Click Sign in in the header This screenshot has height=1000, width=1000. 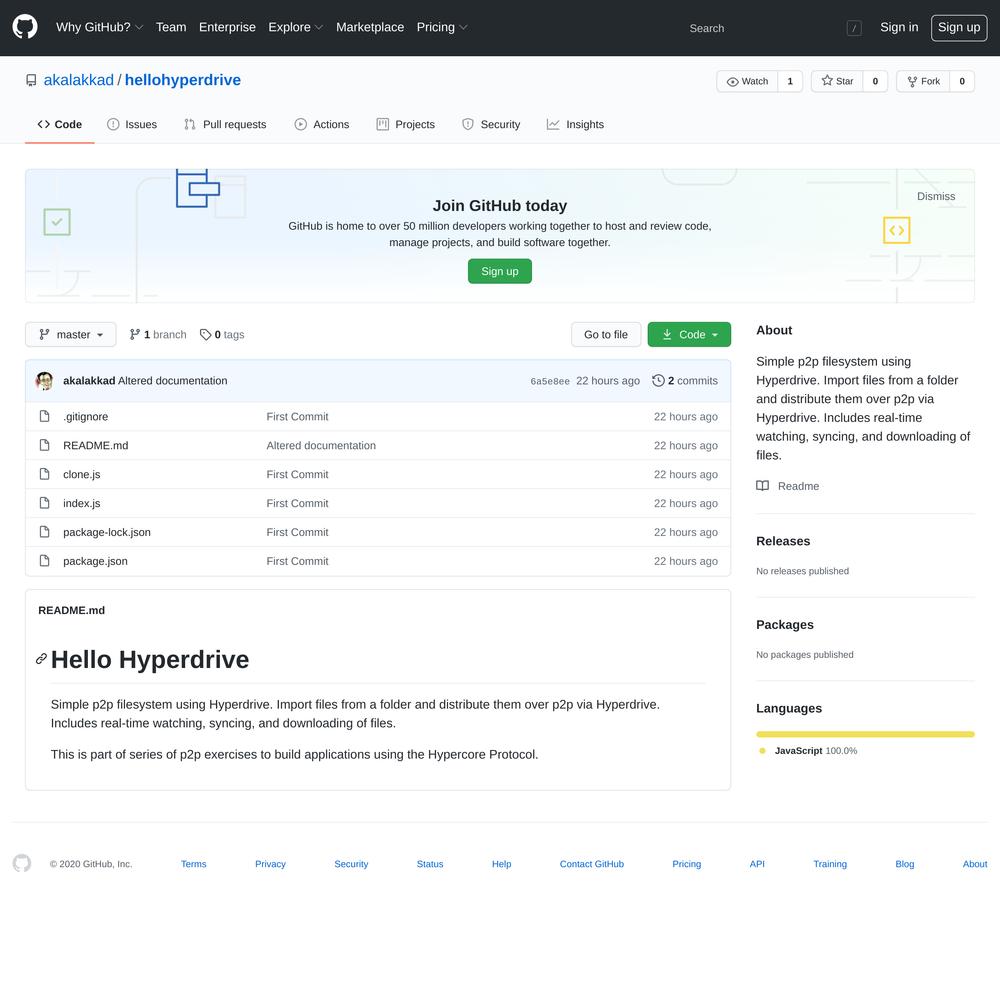[x=899, y=27]
